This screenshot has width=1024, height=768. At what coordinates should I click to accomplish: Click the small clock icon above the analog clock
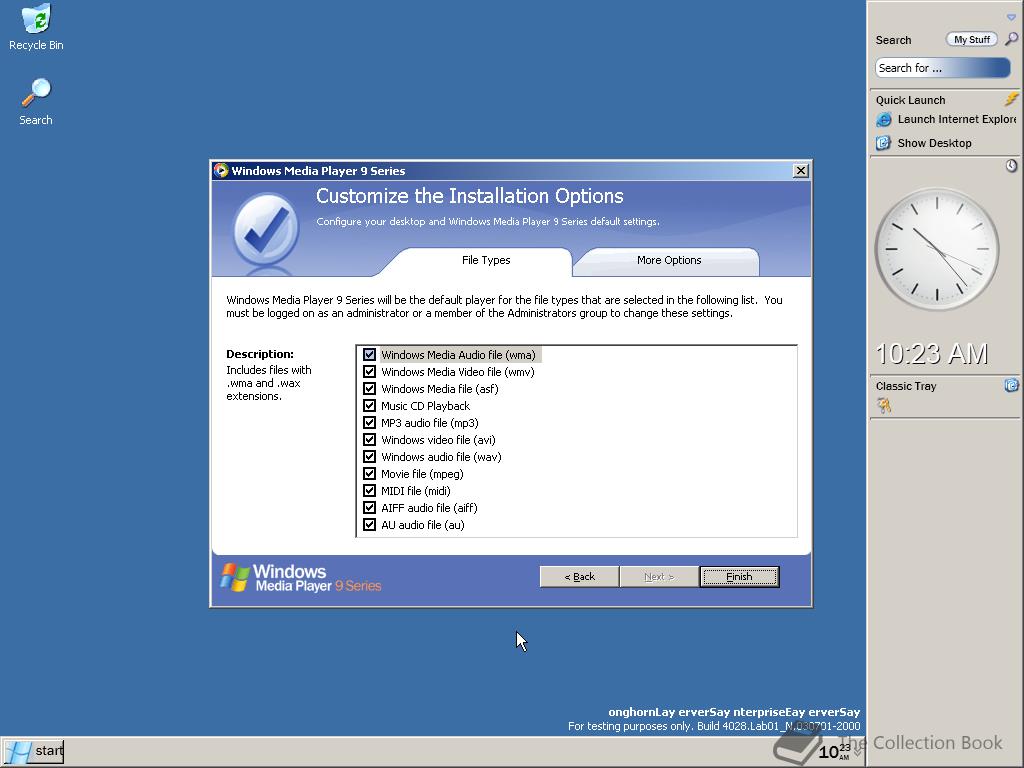(x=1011, y=166)
